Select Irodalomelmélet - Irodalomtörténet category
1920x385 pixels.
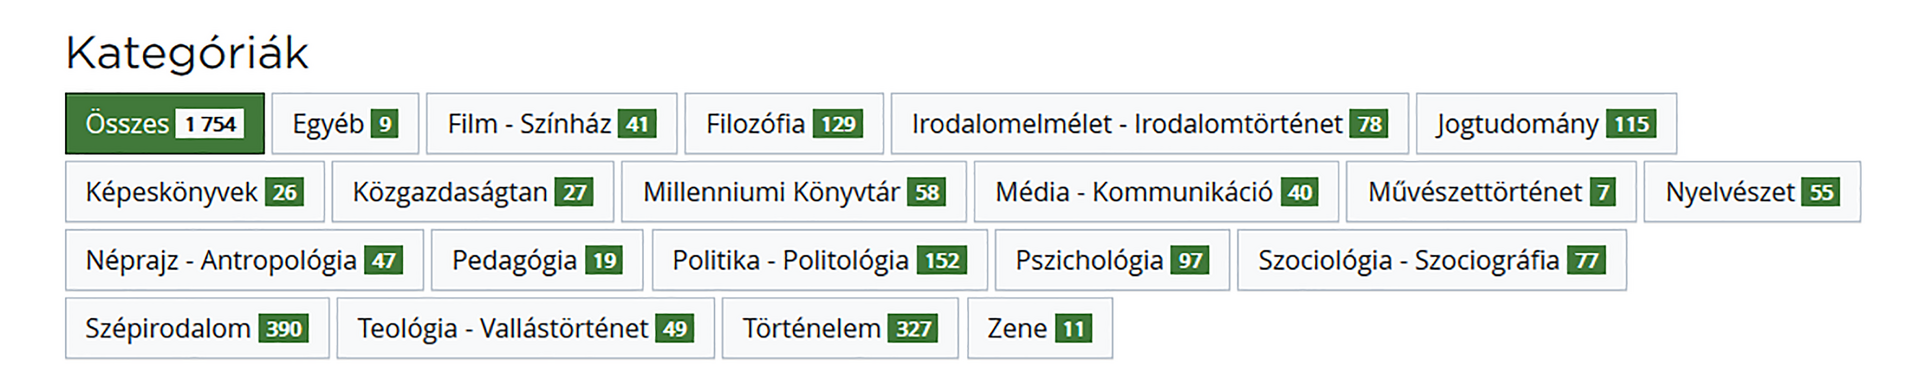[1150, 124]
